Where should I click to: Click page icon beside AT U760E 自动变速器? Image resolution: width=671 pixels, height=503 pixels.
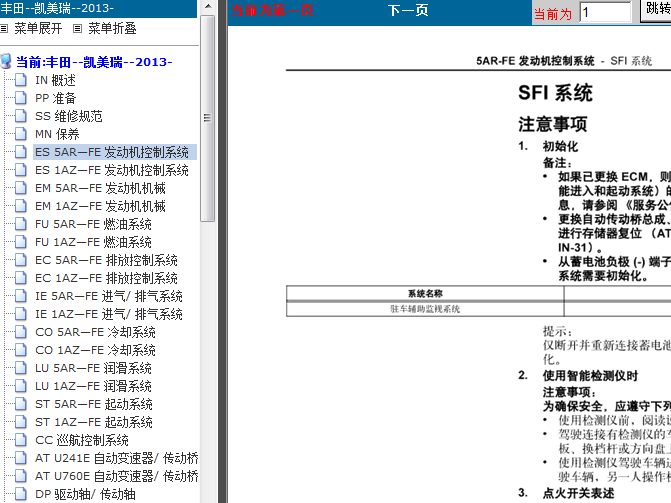[21, 476]
